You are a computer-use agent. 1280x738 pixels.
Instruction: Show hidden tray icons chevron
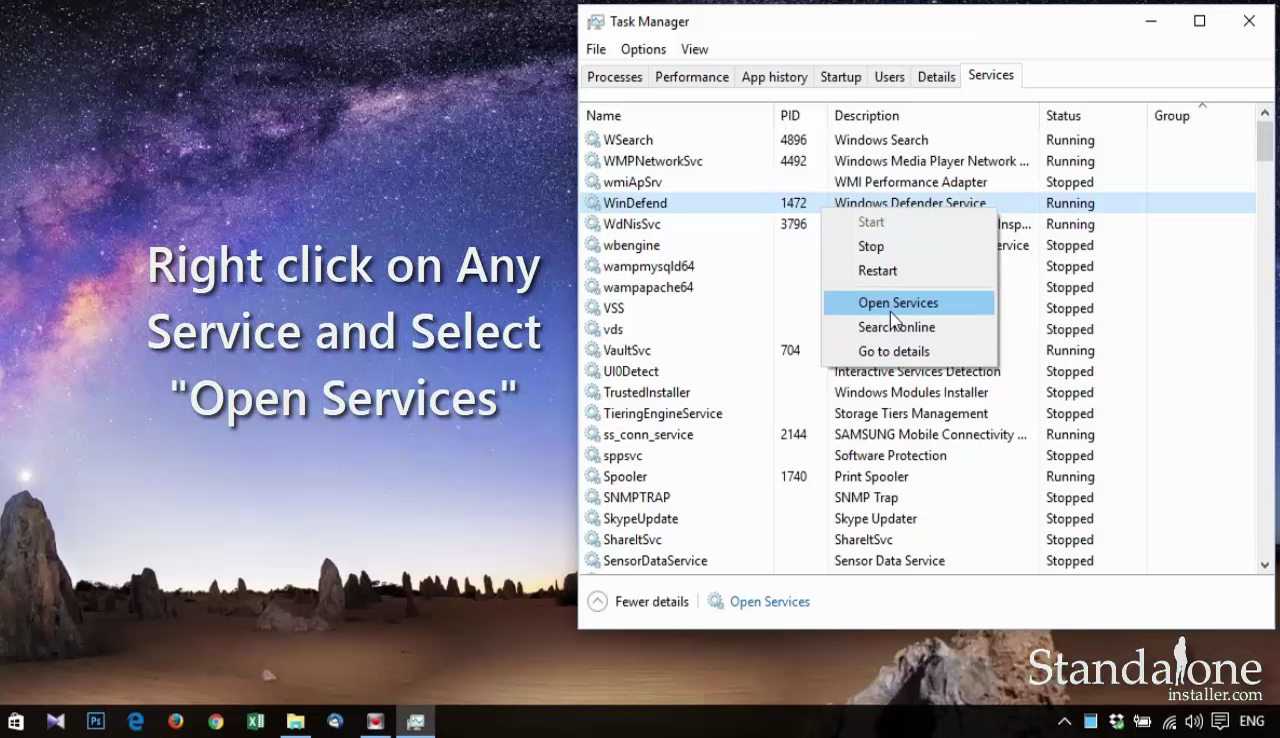pyautogui.click(x=1065, y=721)
